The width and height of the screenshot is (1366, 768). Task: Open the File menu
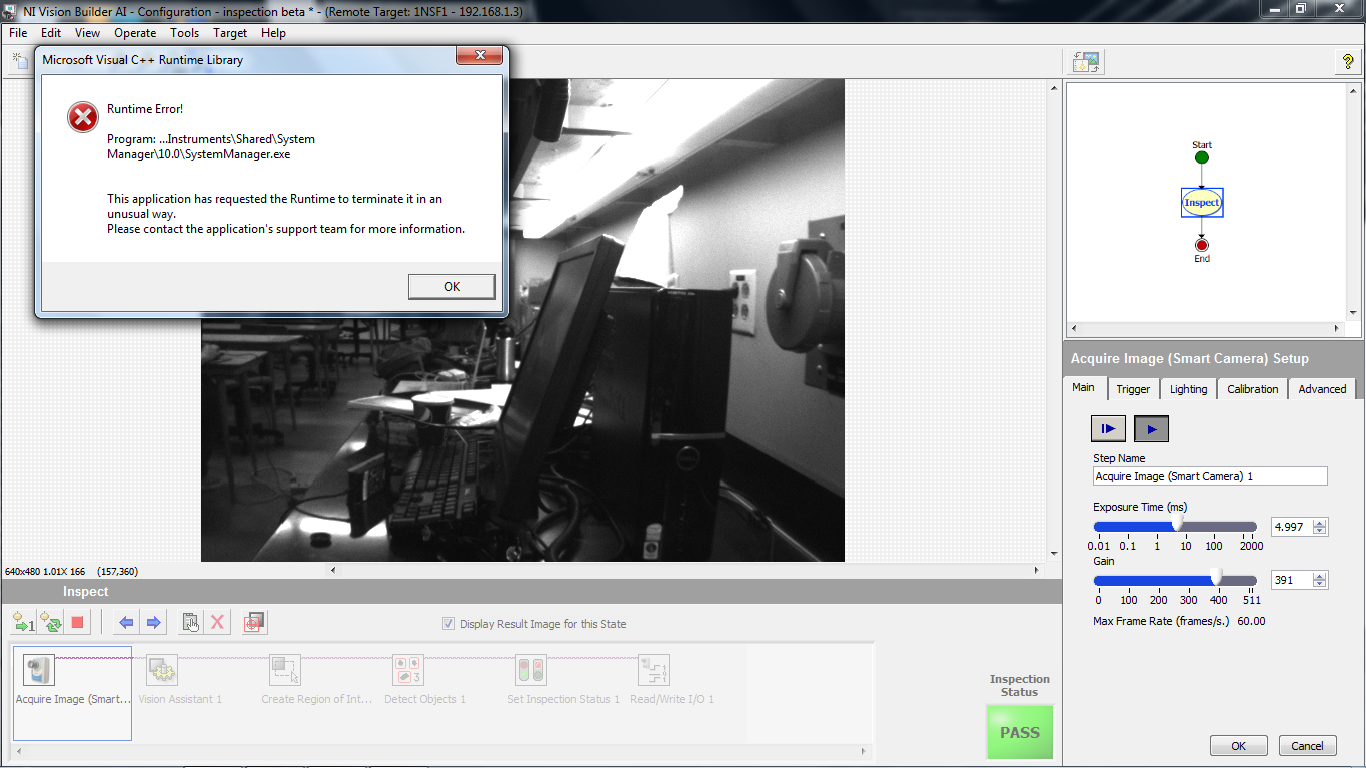pyautogui.click(x=18, y=33)
